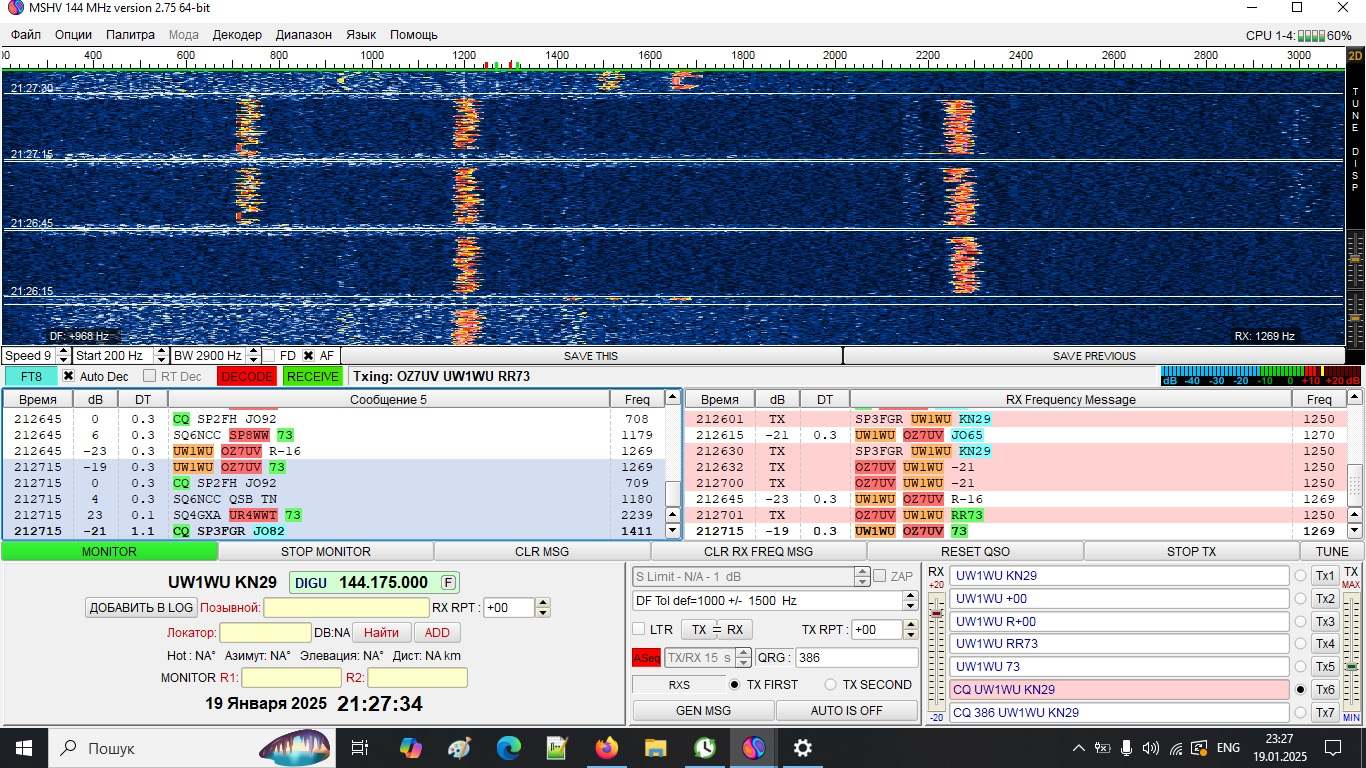Click the TX RPT +00 spinner arrows

910,629
